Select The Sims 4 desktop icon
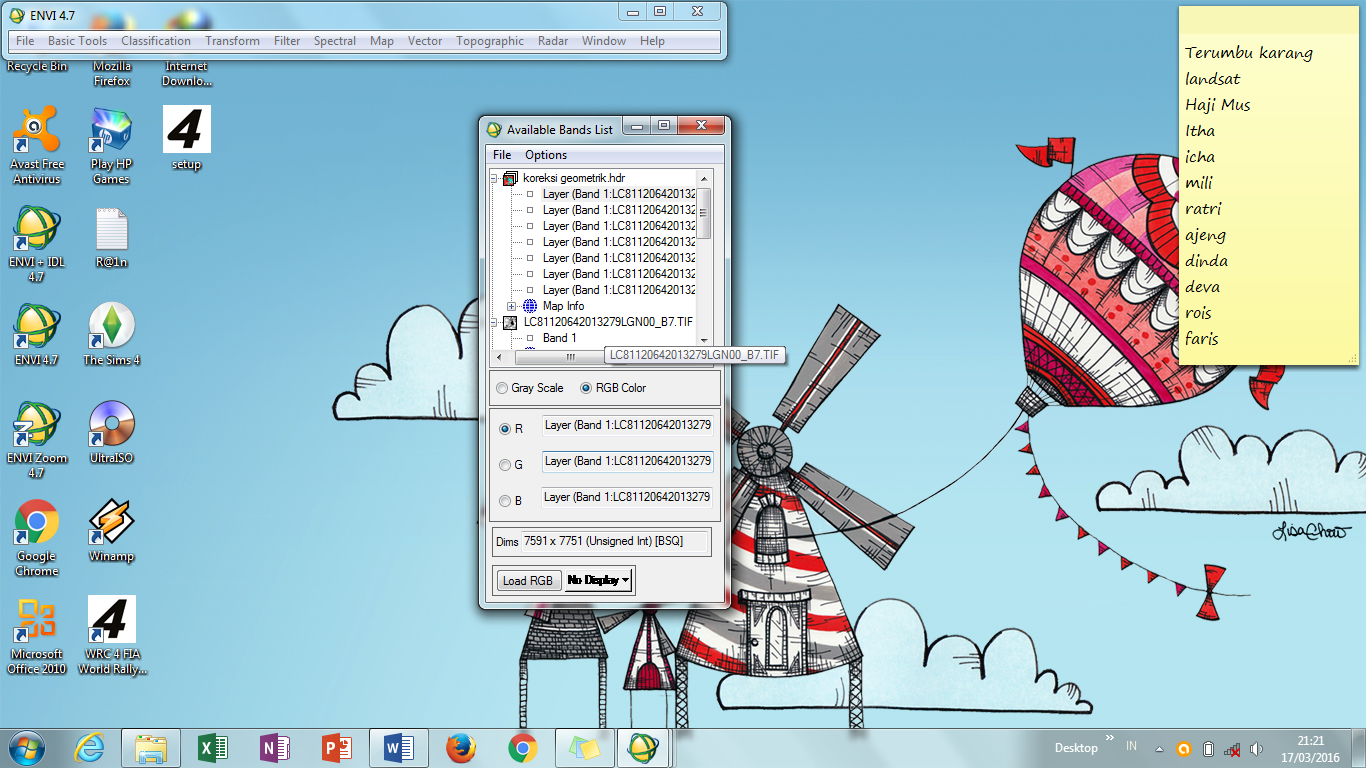The image size is (1366, 768). (x=112, y=335)
